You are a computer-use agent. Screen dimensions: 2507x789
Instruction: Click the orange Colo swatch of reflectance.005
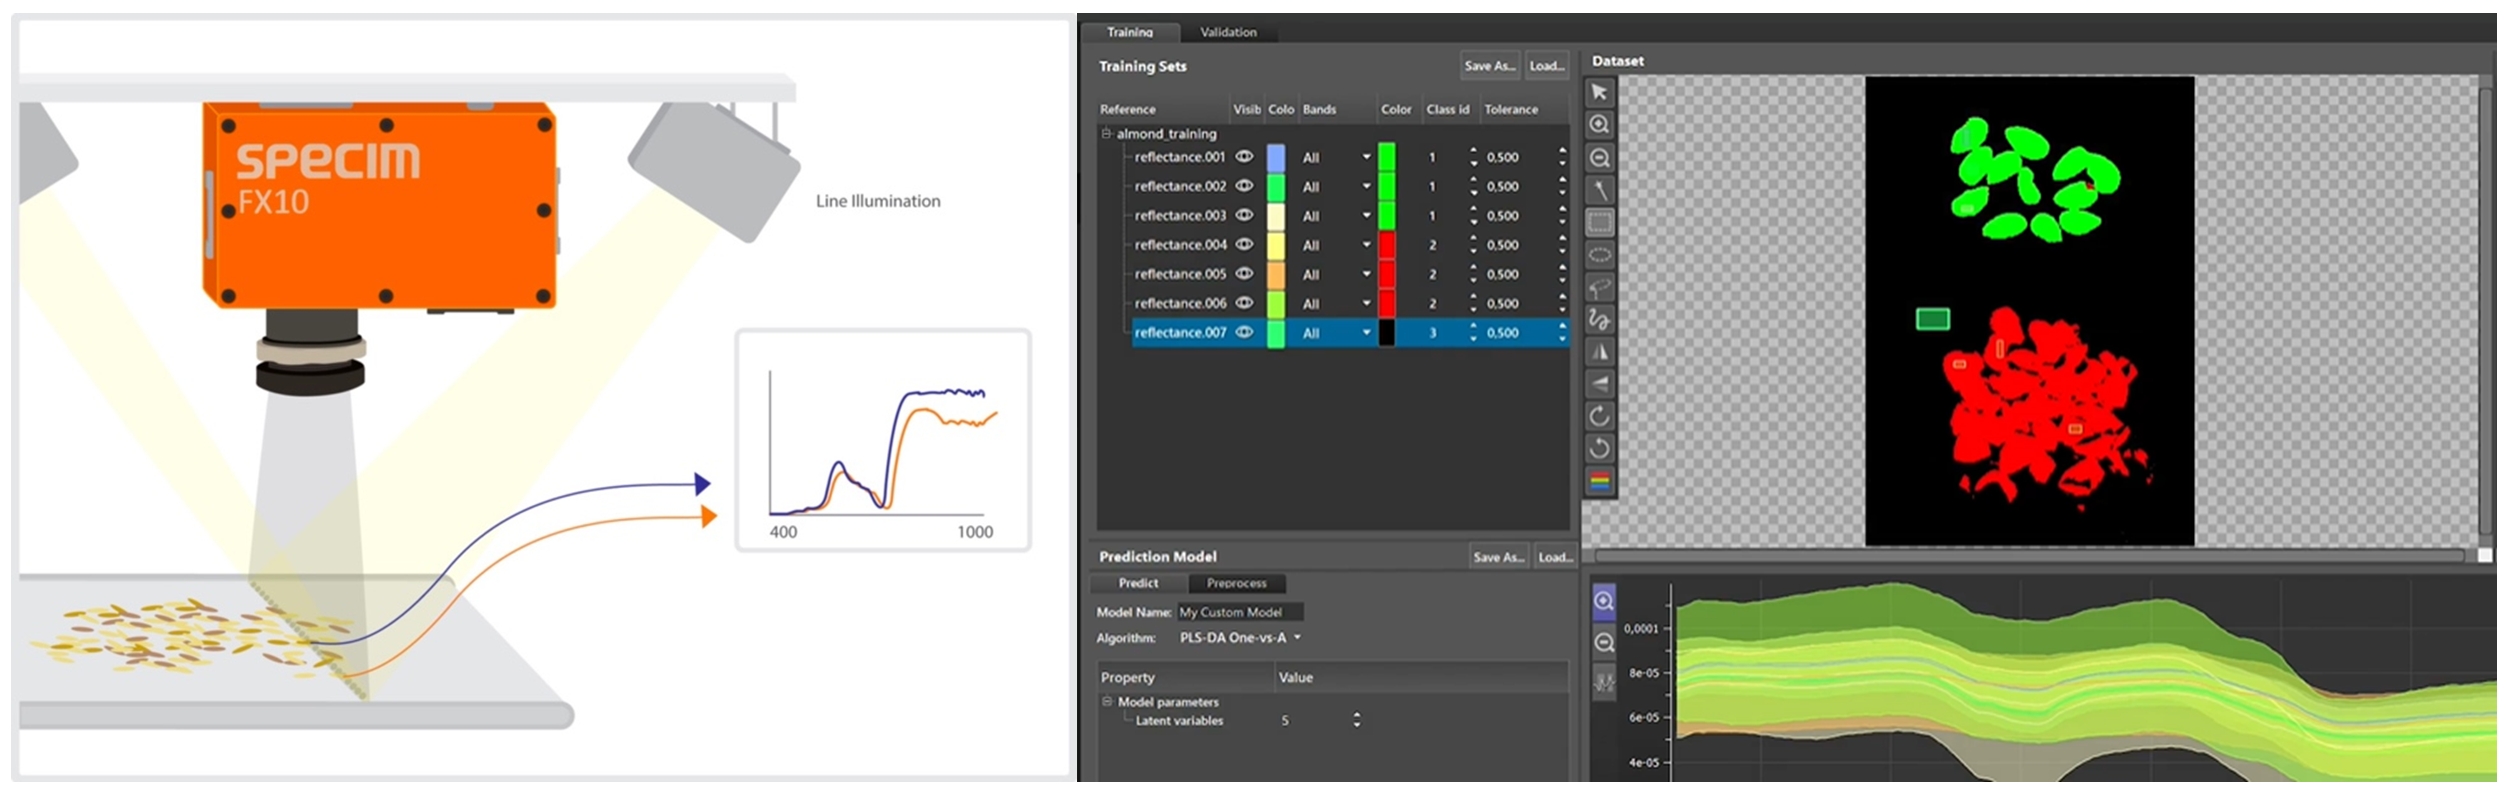pyautogui.click(x=1276, y=274)
